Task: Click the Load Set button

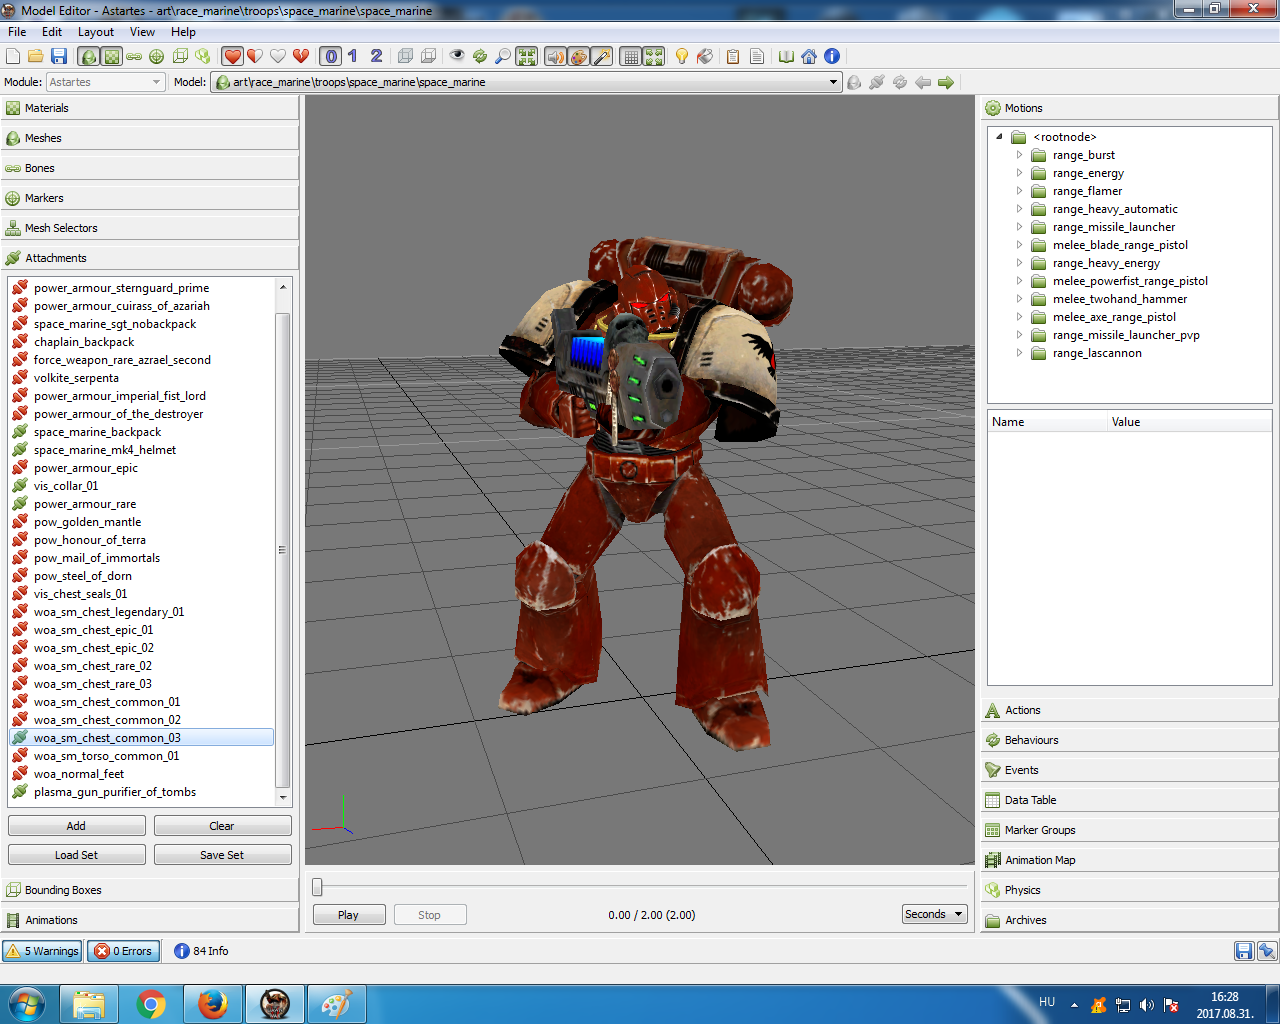Action: tap(77, 855)
